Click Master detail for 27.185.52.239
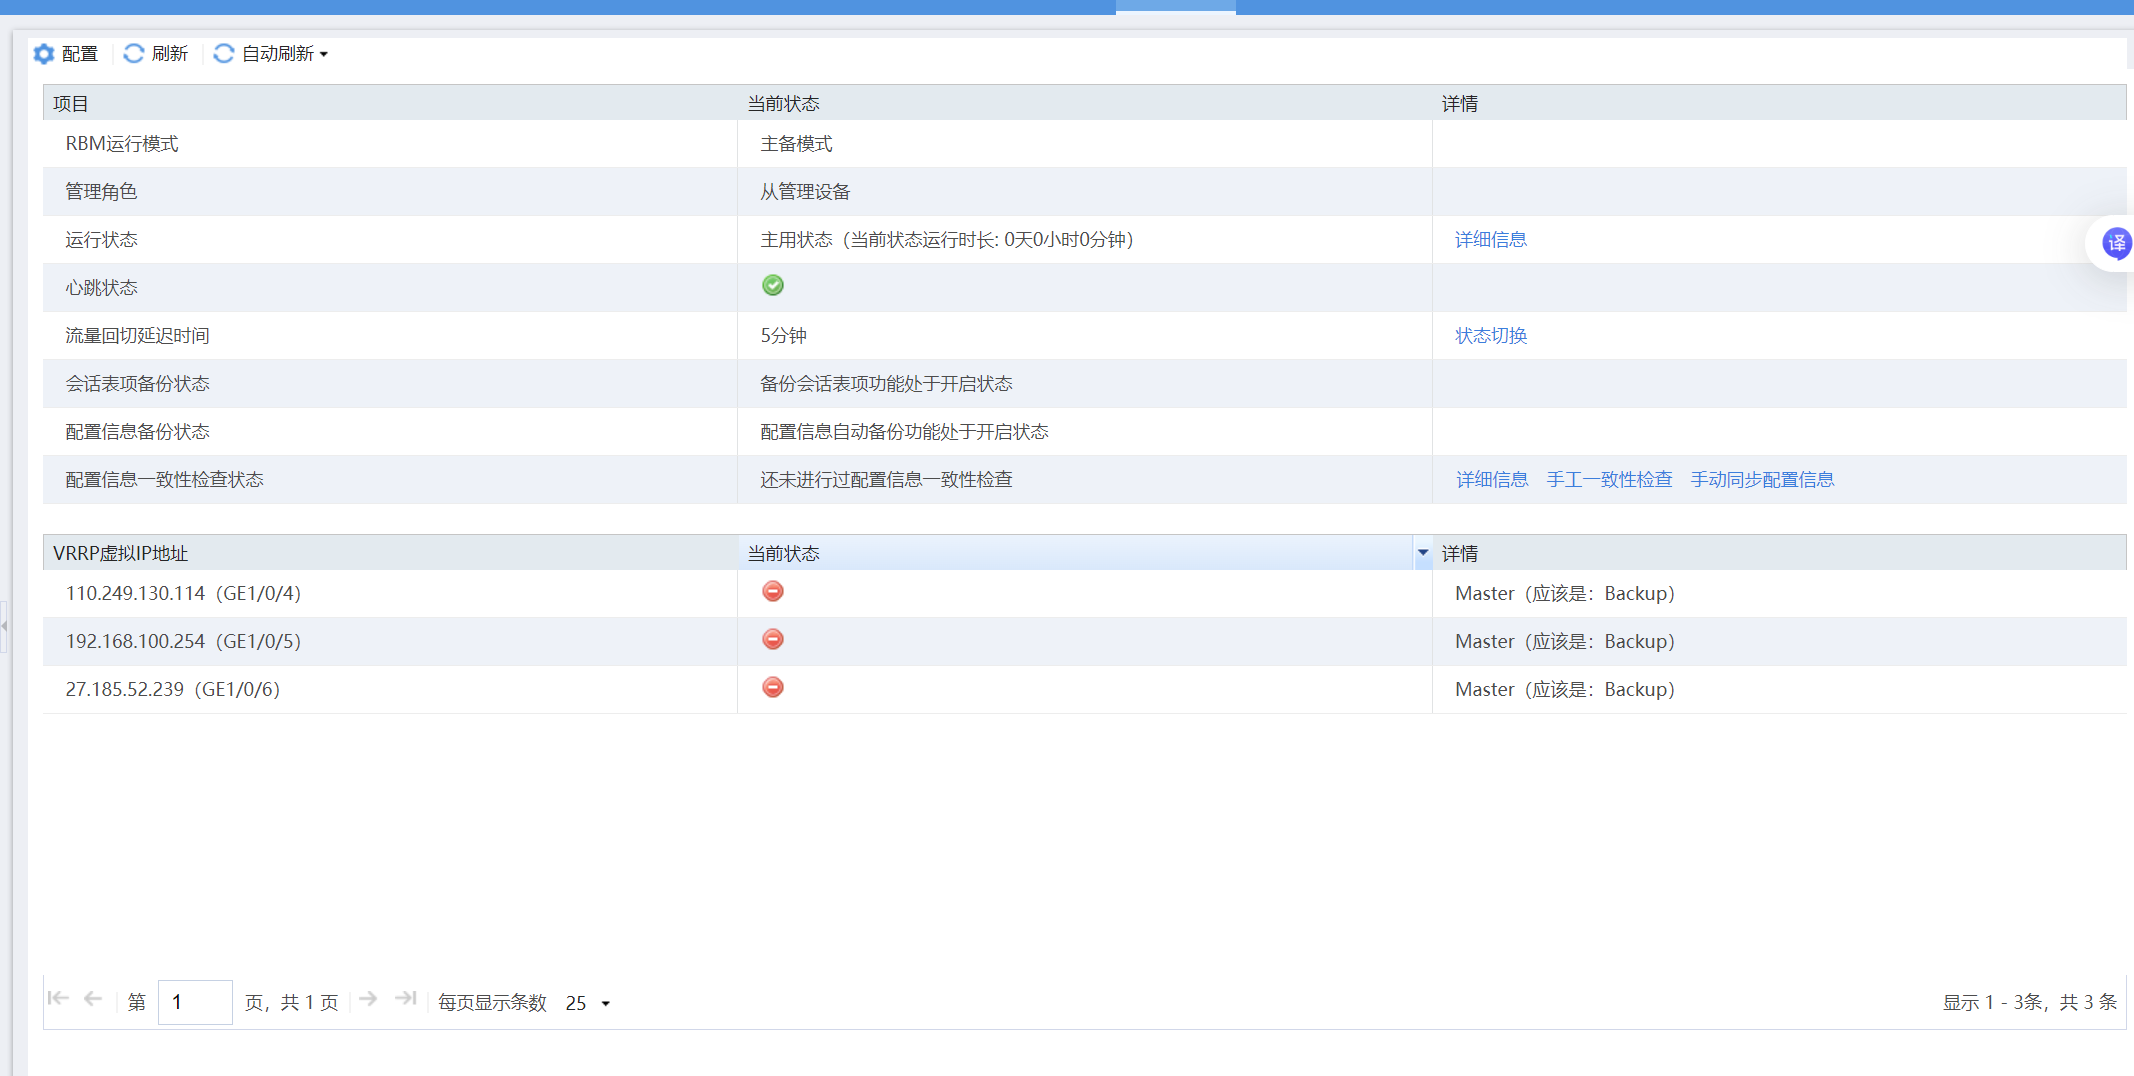Viewport: 2134px width, 1076px height. (x=1565, y=690)
